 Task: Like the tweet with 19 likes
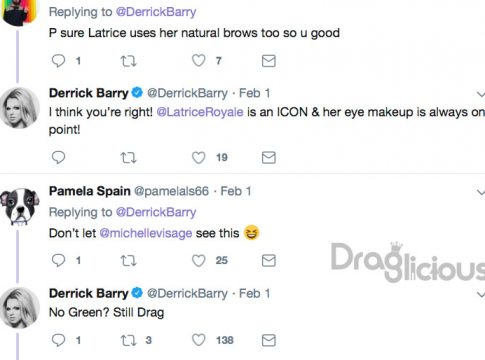[x=198, y=158]
